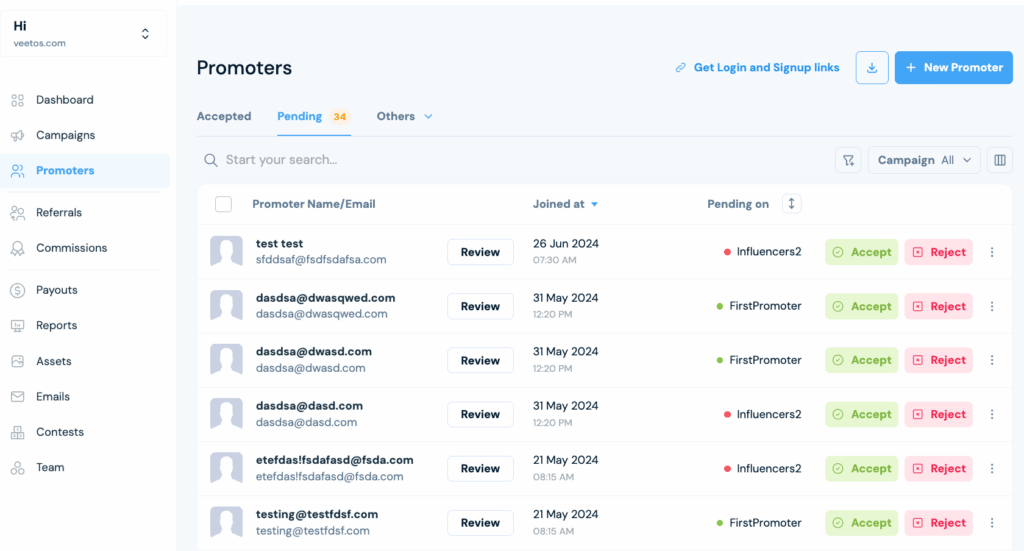Click FirstPromoter in the testing@testfdsf.com row

(x=765, y=523)
